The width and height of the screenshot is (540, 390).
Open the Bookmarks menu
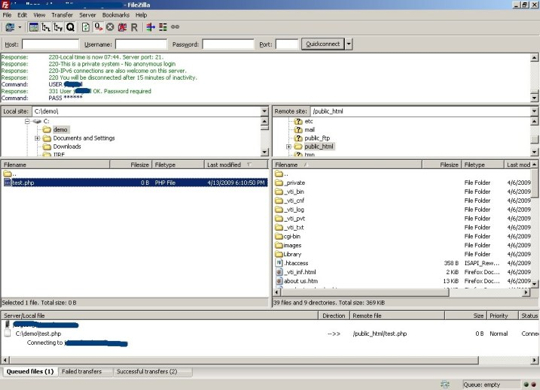tap(116, 15)
